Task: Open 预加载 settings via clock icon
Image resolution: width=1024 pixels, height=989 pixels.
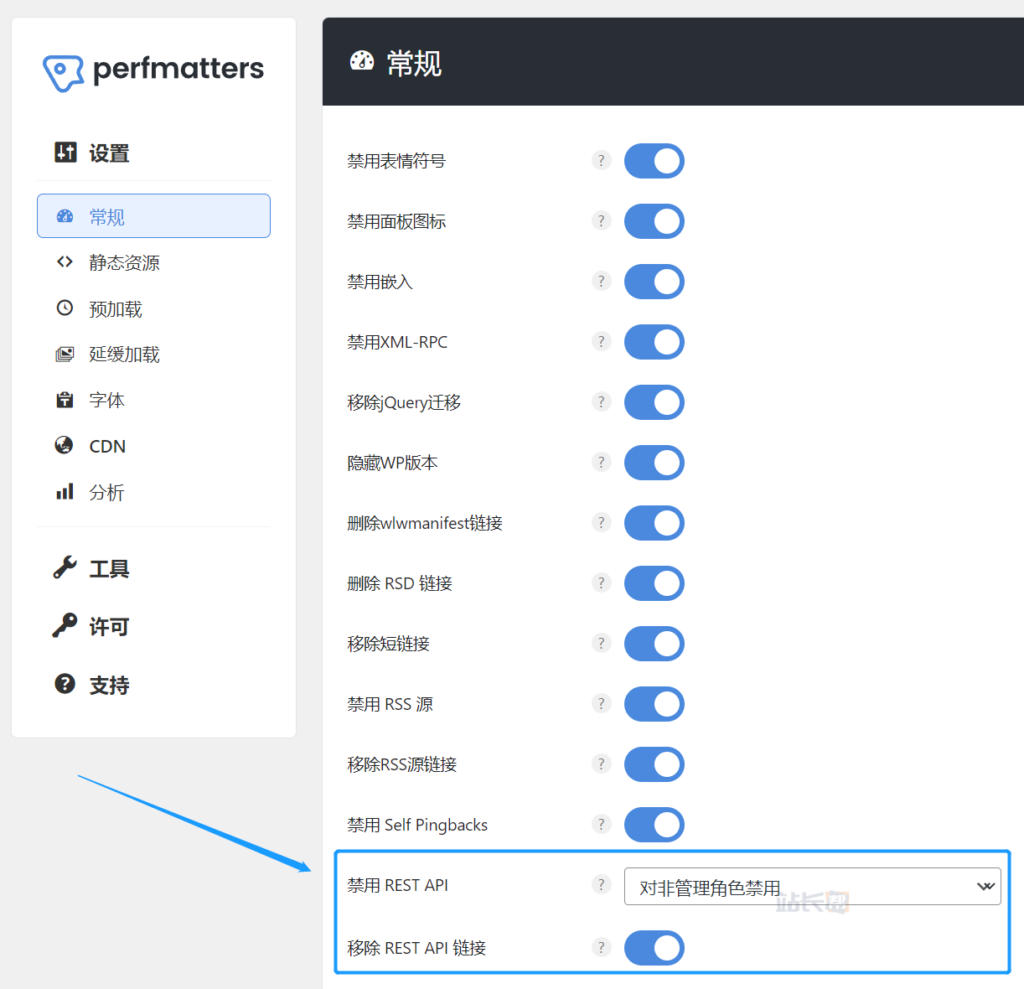Action: [64, 308]
